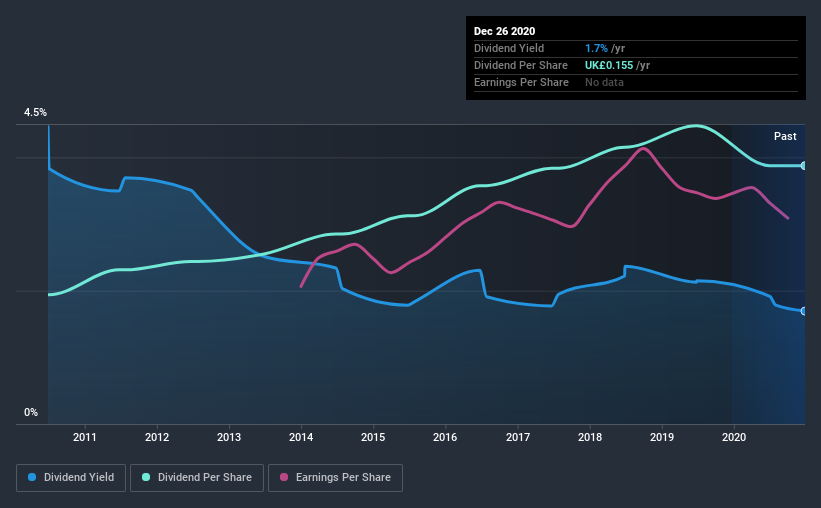This screenshot has height=508, width=821.
Task: Click the 2016 x-axis label
Action: [x=445, y=437]
